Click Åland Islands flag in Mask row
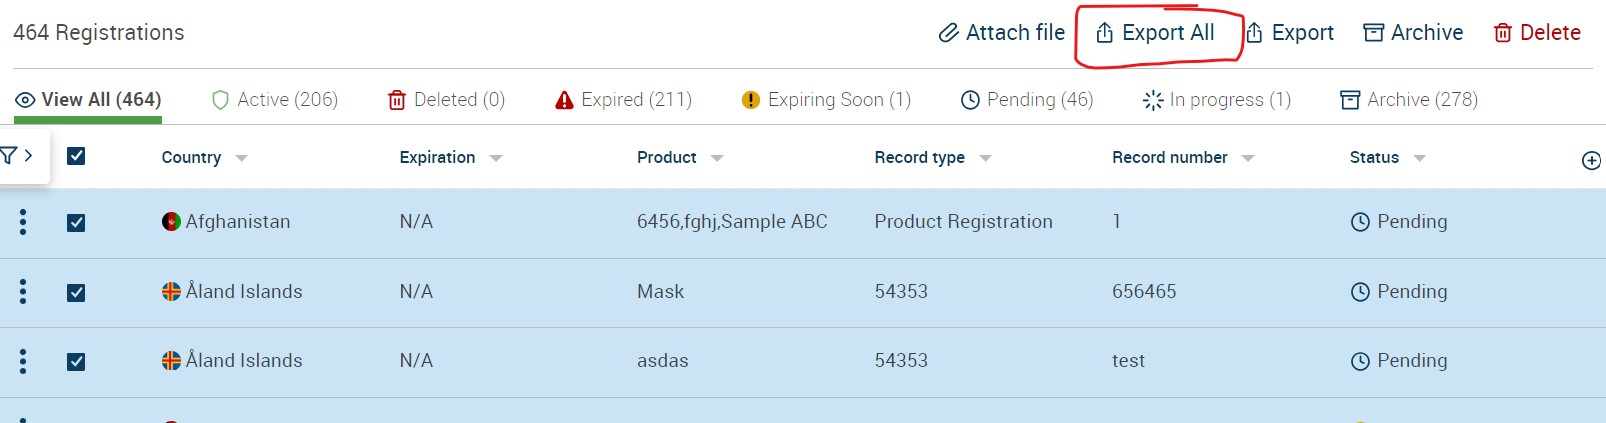The width and height of the screenshot is (1606, 423). (x=171, y=292)
